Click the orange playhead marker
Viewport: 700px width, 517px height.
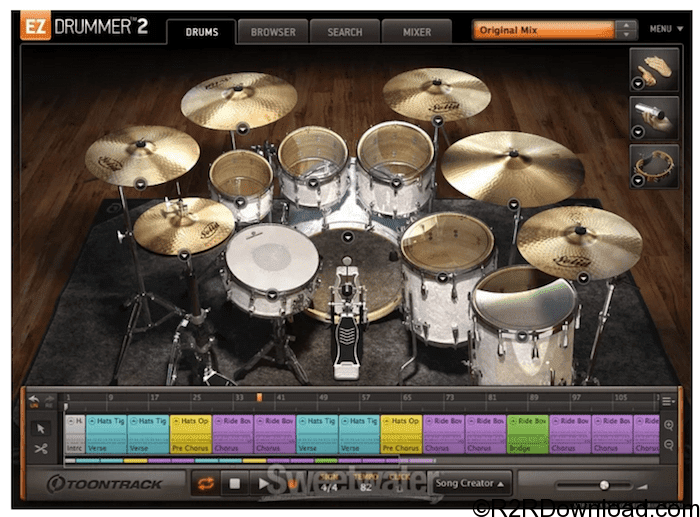(259, 397)
